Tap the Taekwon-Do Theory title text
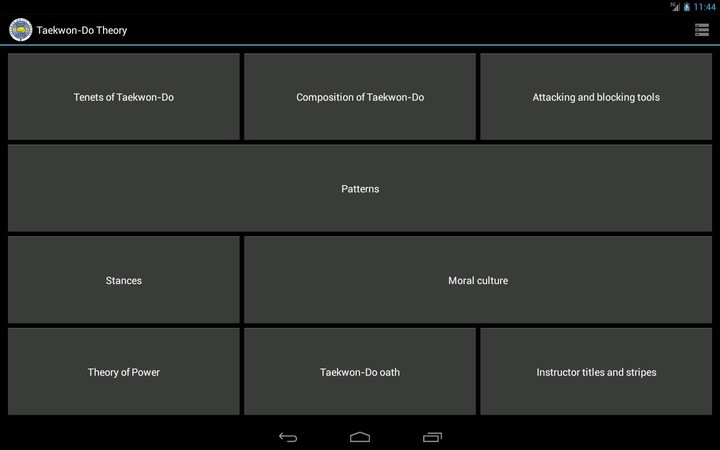The height and width of the screenshot is (450, 720). (x=82, y=30)
